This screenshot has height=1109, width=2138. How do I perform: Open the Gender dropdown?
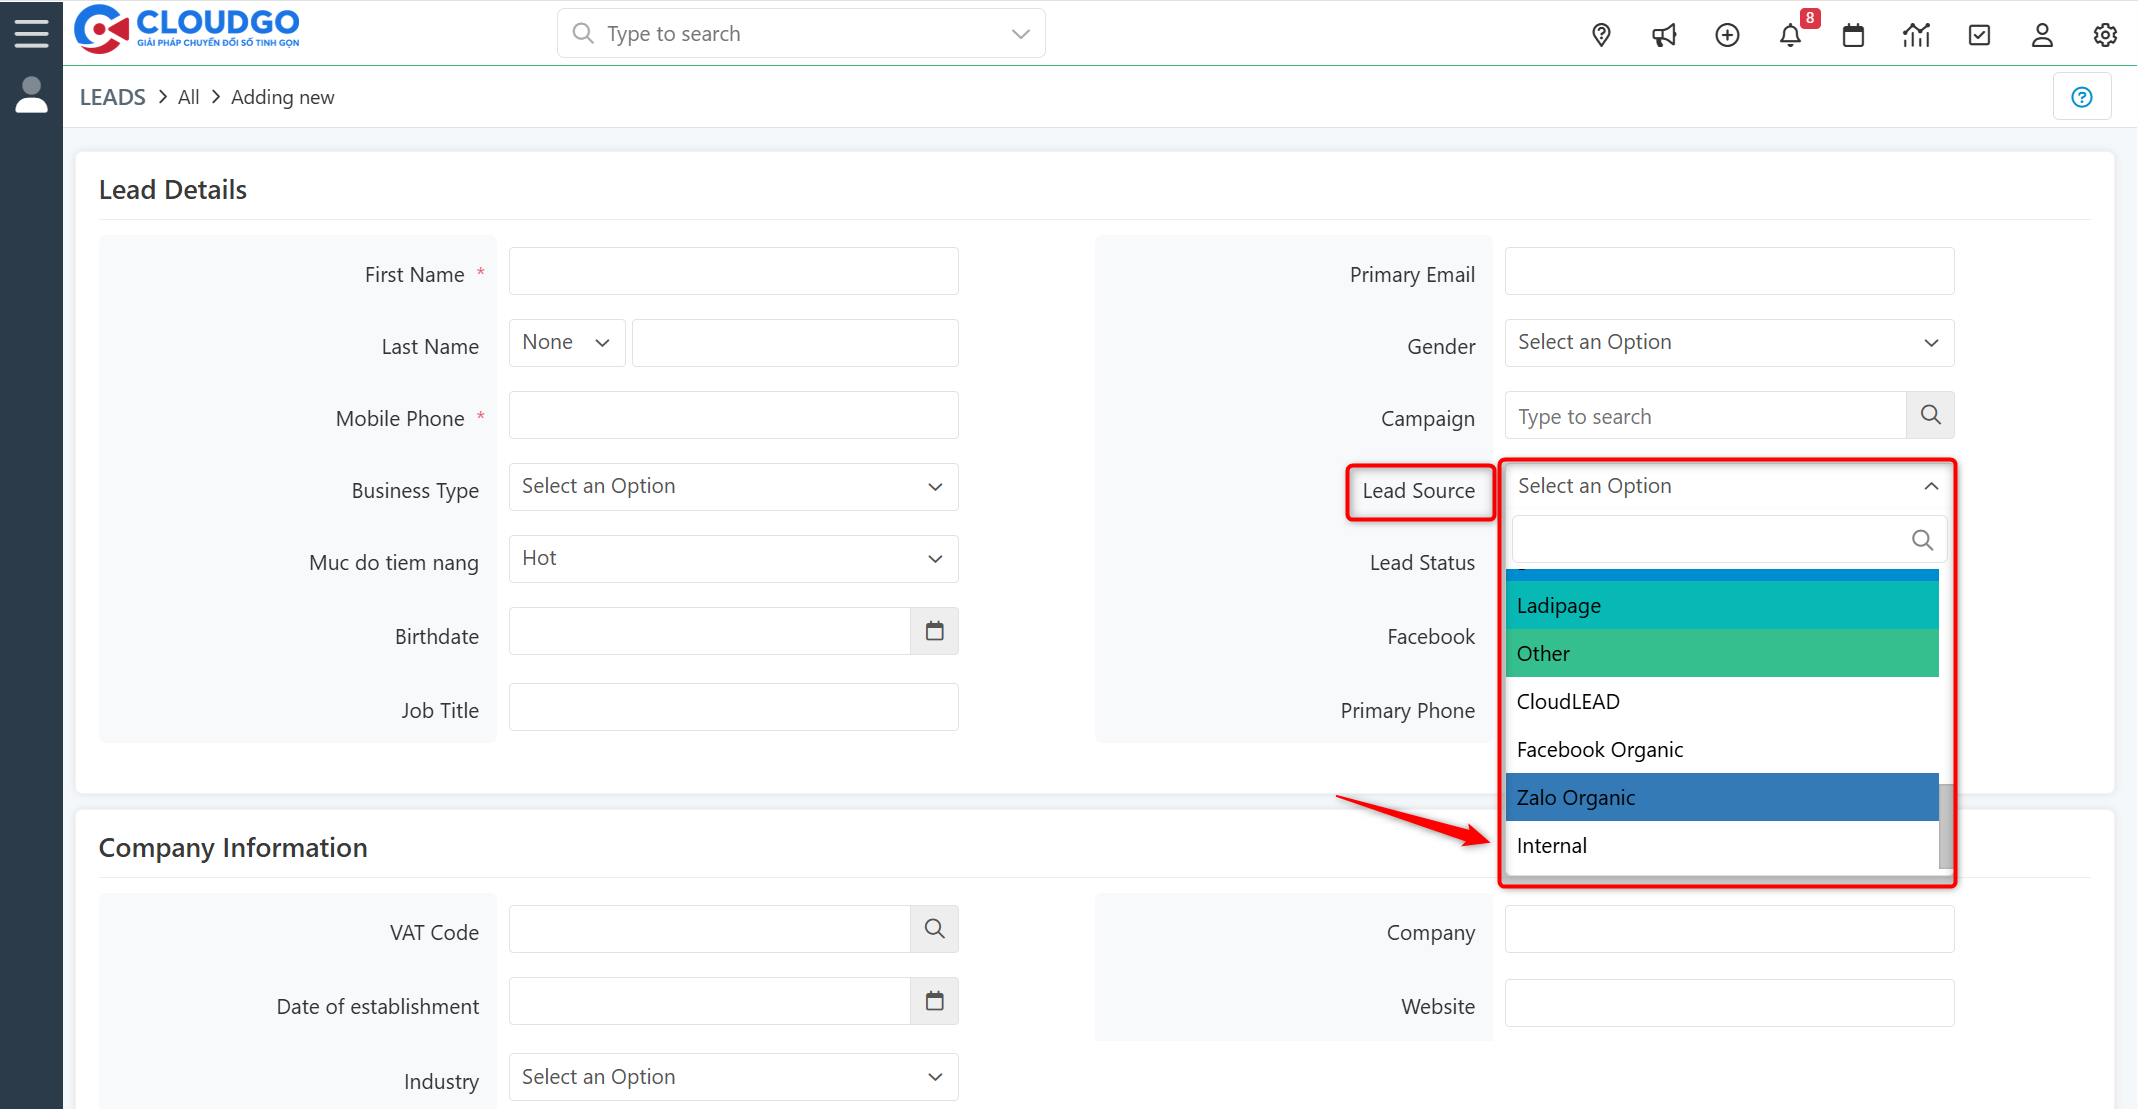click(1729, 343)
